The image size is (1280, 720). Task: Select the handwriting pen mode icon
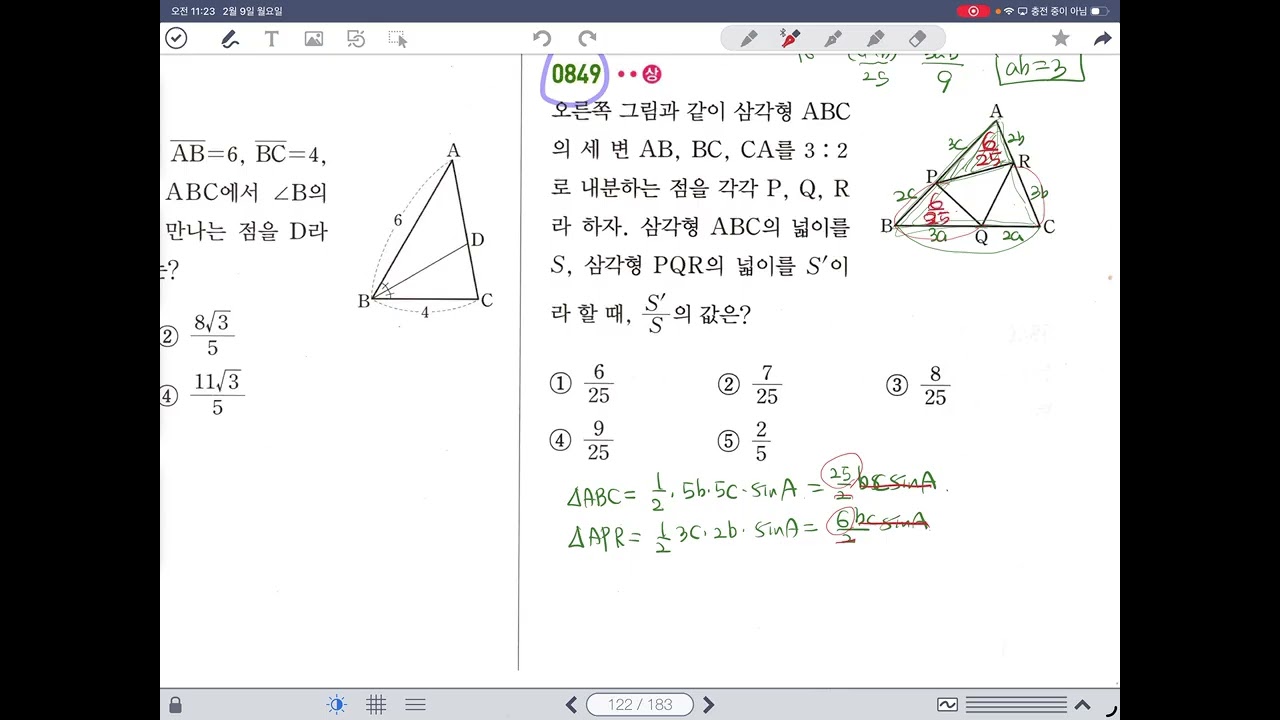point(229,39)
